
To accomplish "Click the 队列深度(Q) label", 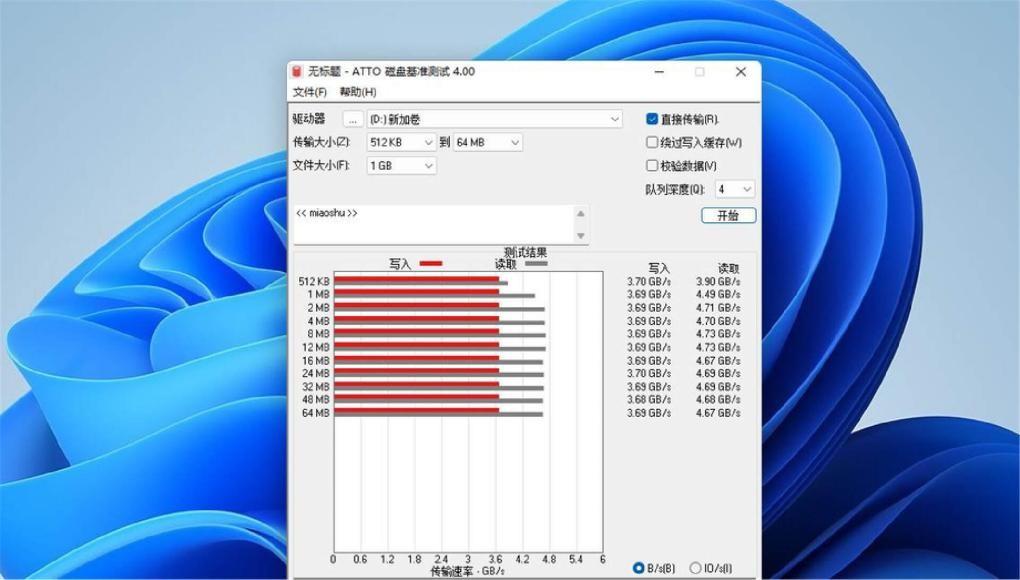I will click(x=675, y=190).
